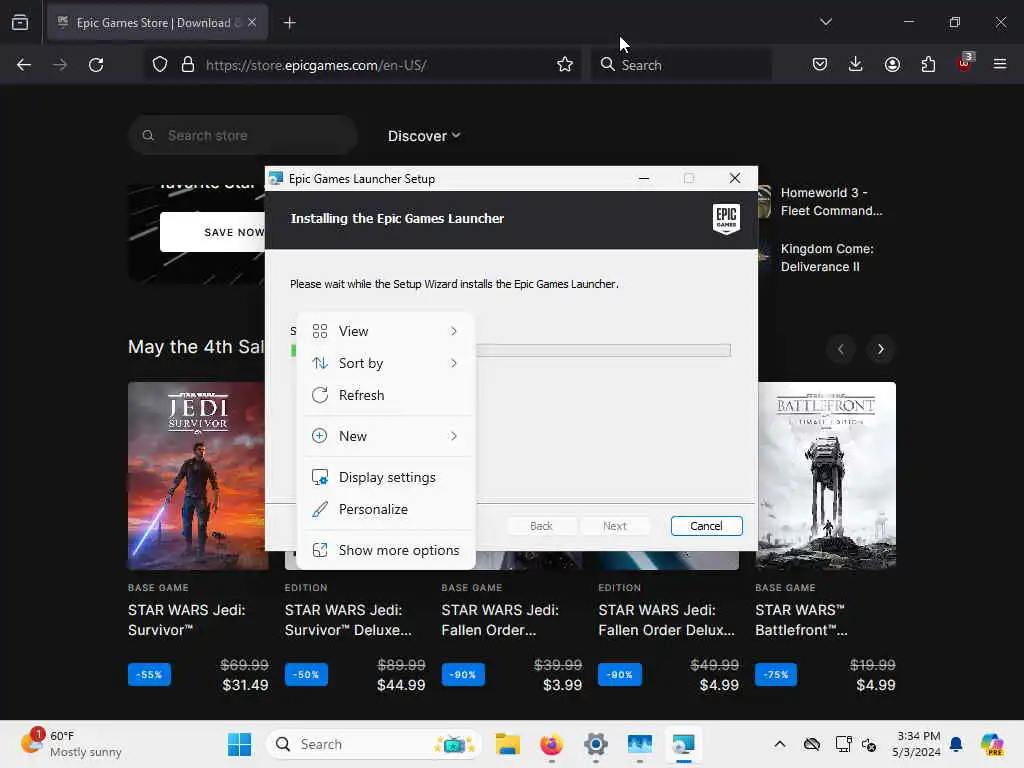Close the Epic Games Store tab
The image size is (1024, 768).
click(x=252, y=22)
